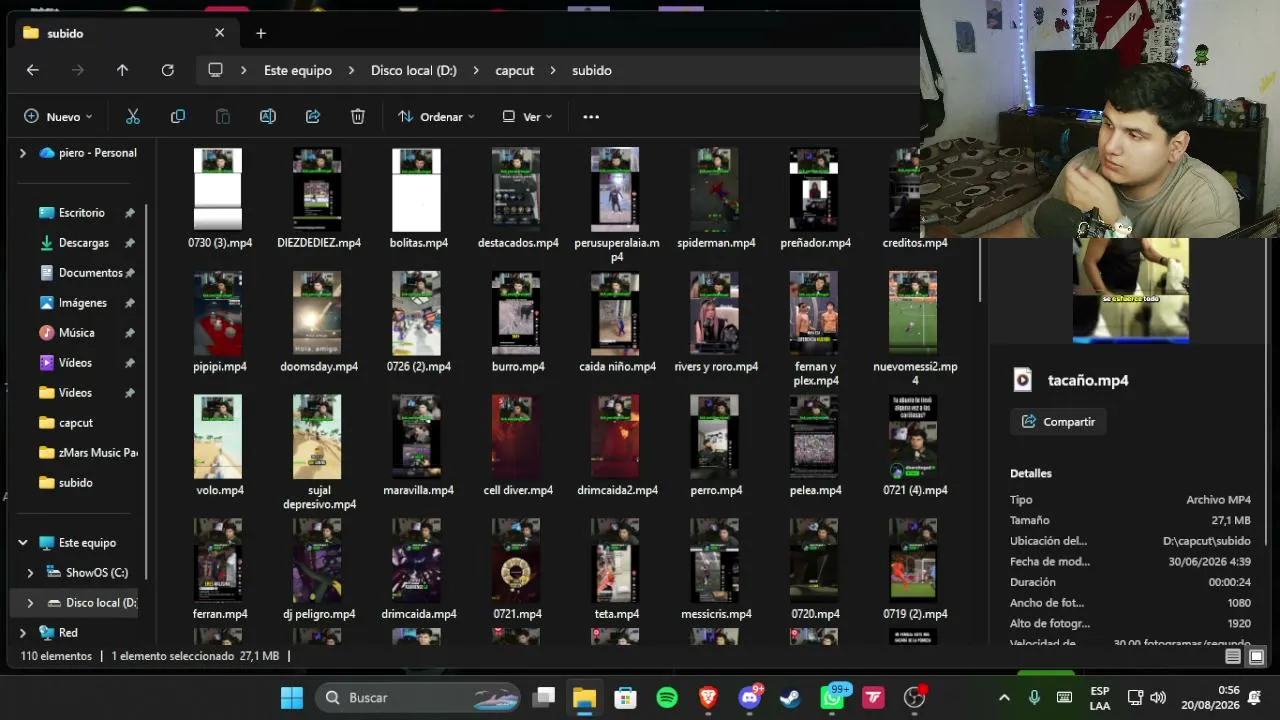Delete the selected file
1280x720 pixels.
358,117
